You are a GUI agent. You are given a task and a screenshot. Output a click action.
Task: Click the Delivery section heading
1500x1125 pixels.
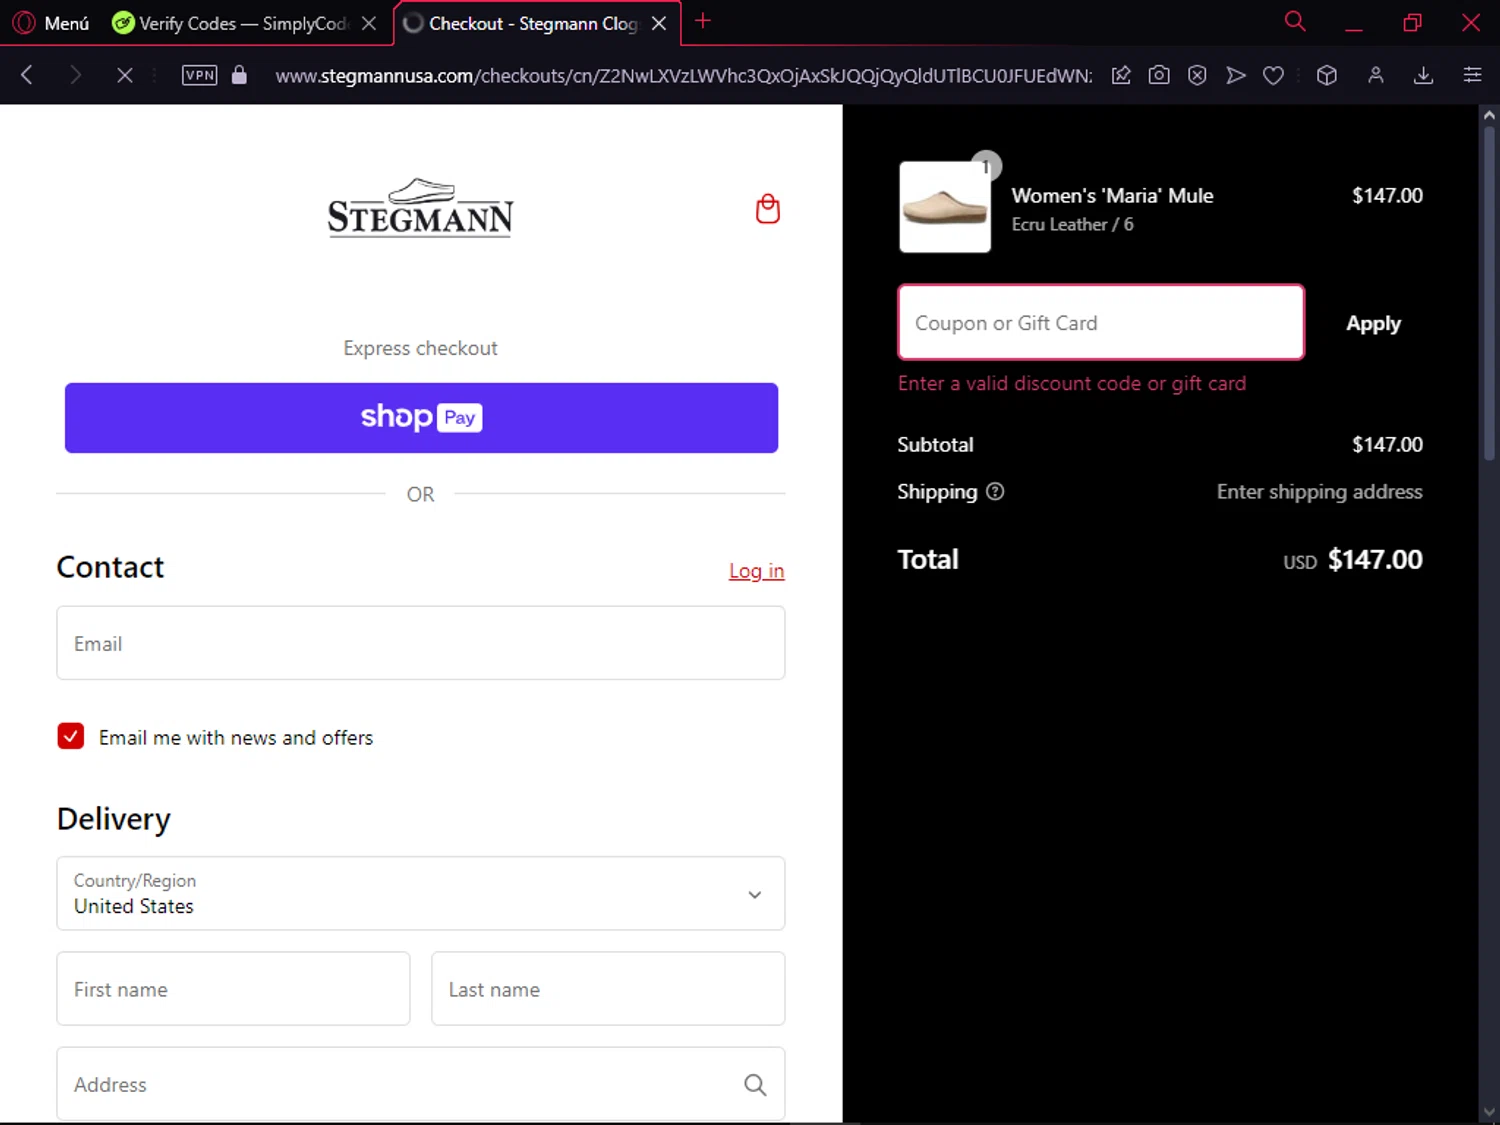(x=114, y=819)
